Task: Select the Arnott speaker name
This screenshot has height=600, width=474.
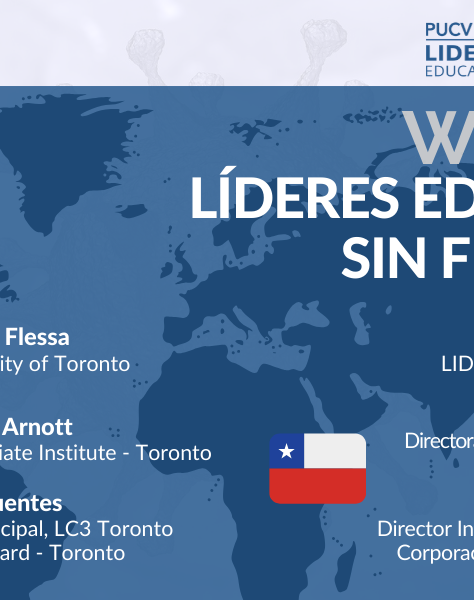Action: click(37, 427)
